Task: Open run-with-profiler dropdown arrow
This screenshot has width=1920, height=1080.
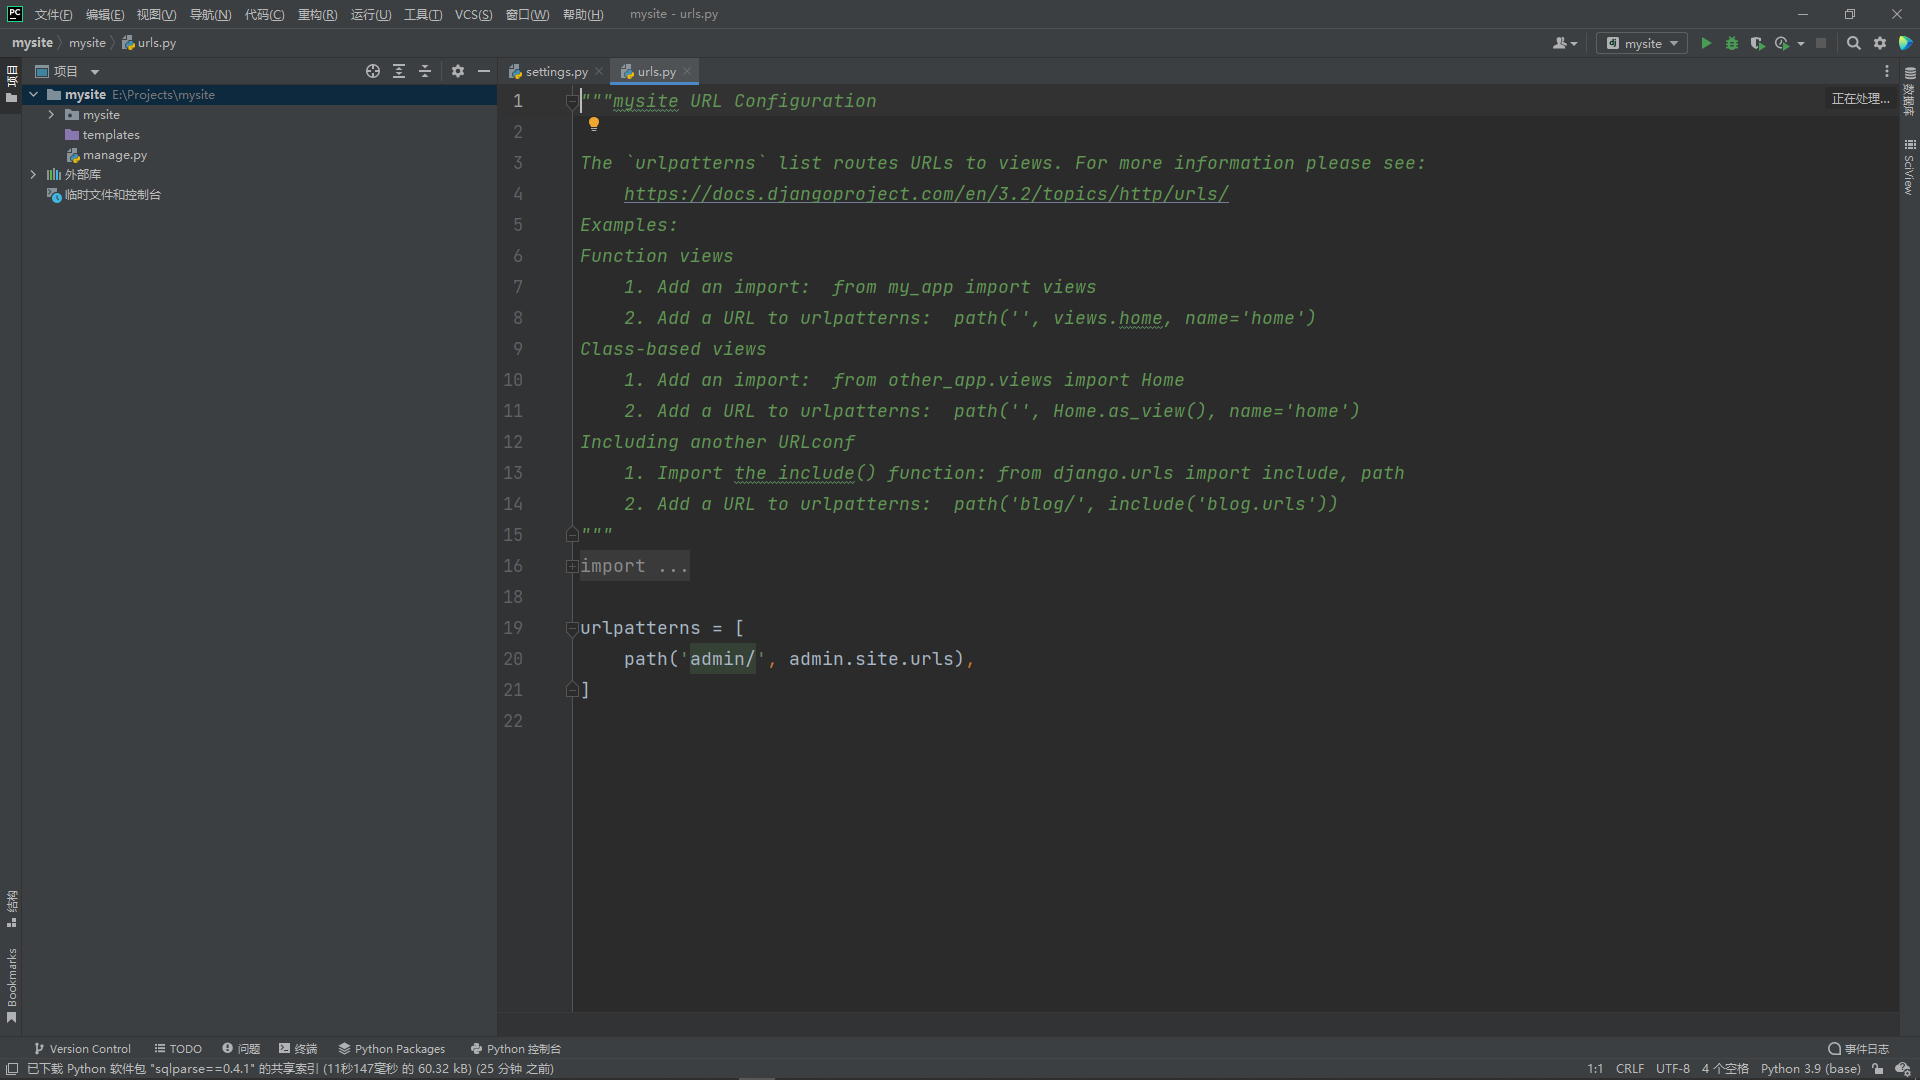Action: coord(1801,43)
